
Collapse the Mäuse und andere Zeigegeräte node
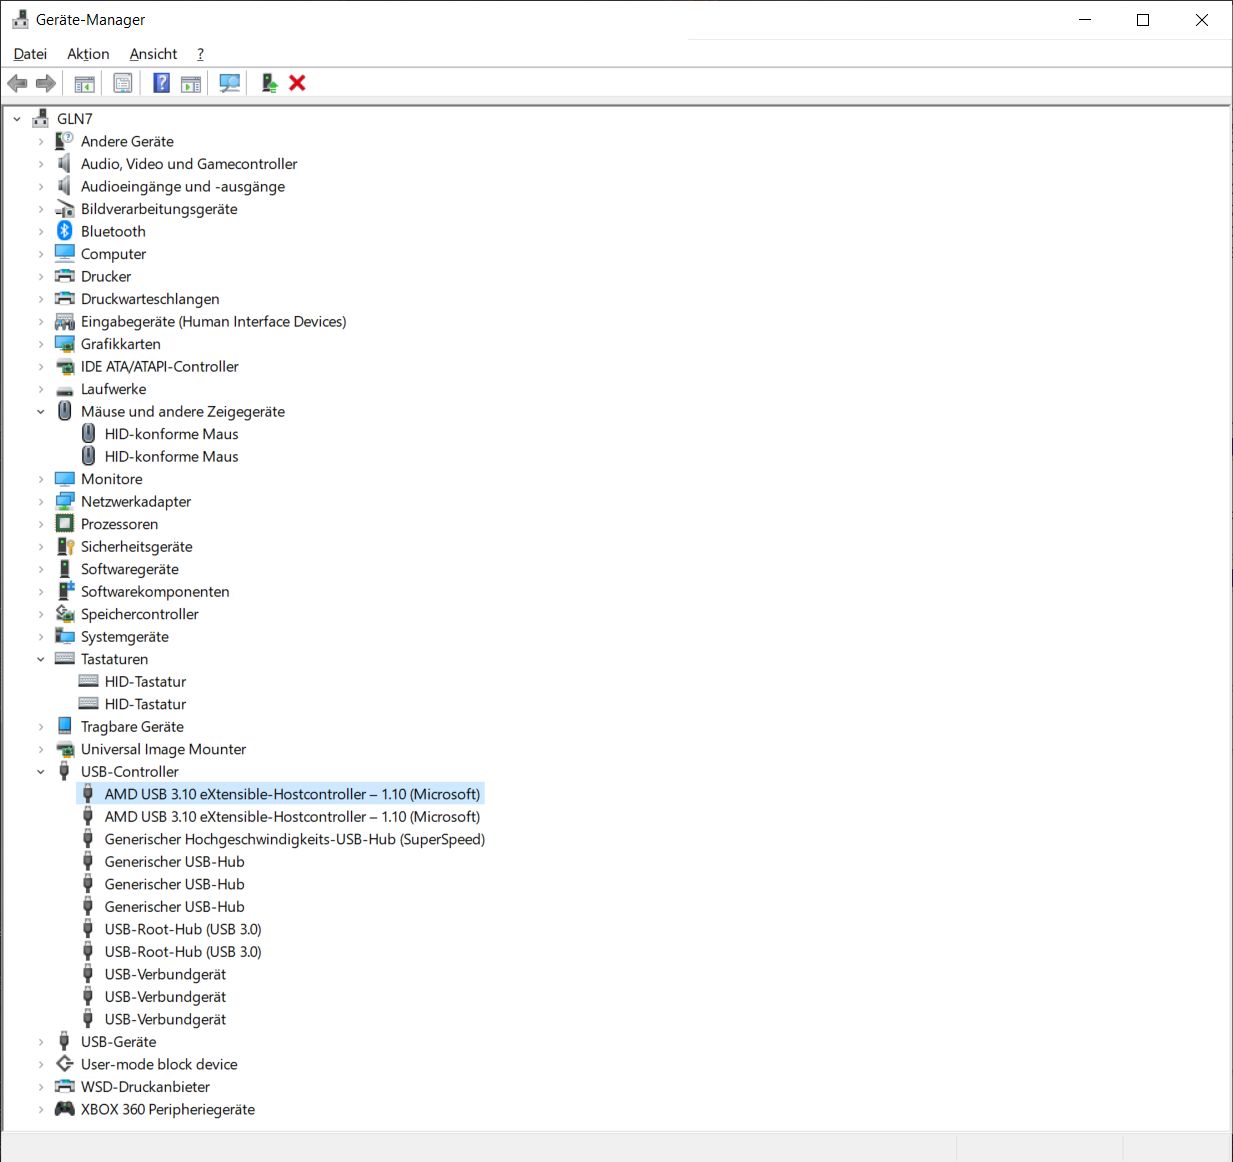coord(41,412)
